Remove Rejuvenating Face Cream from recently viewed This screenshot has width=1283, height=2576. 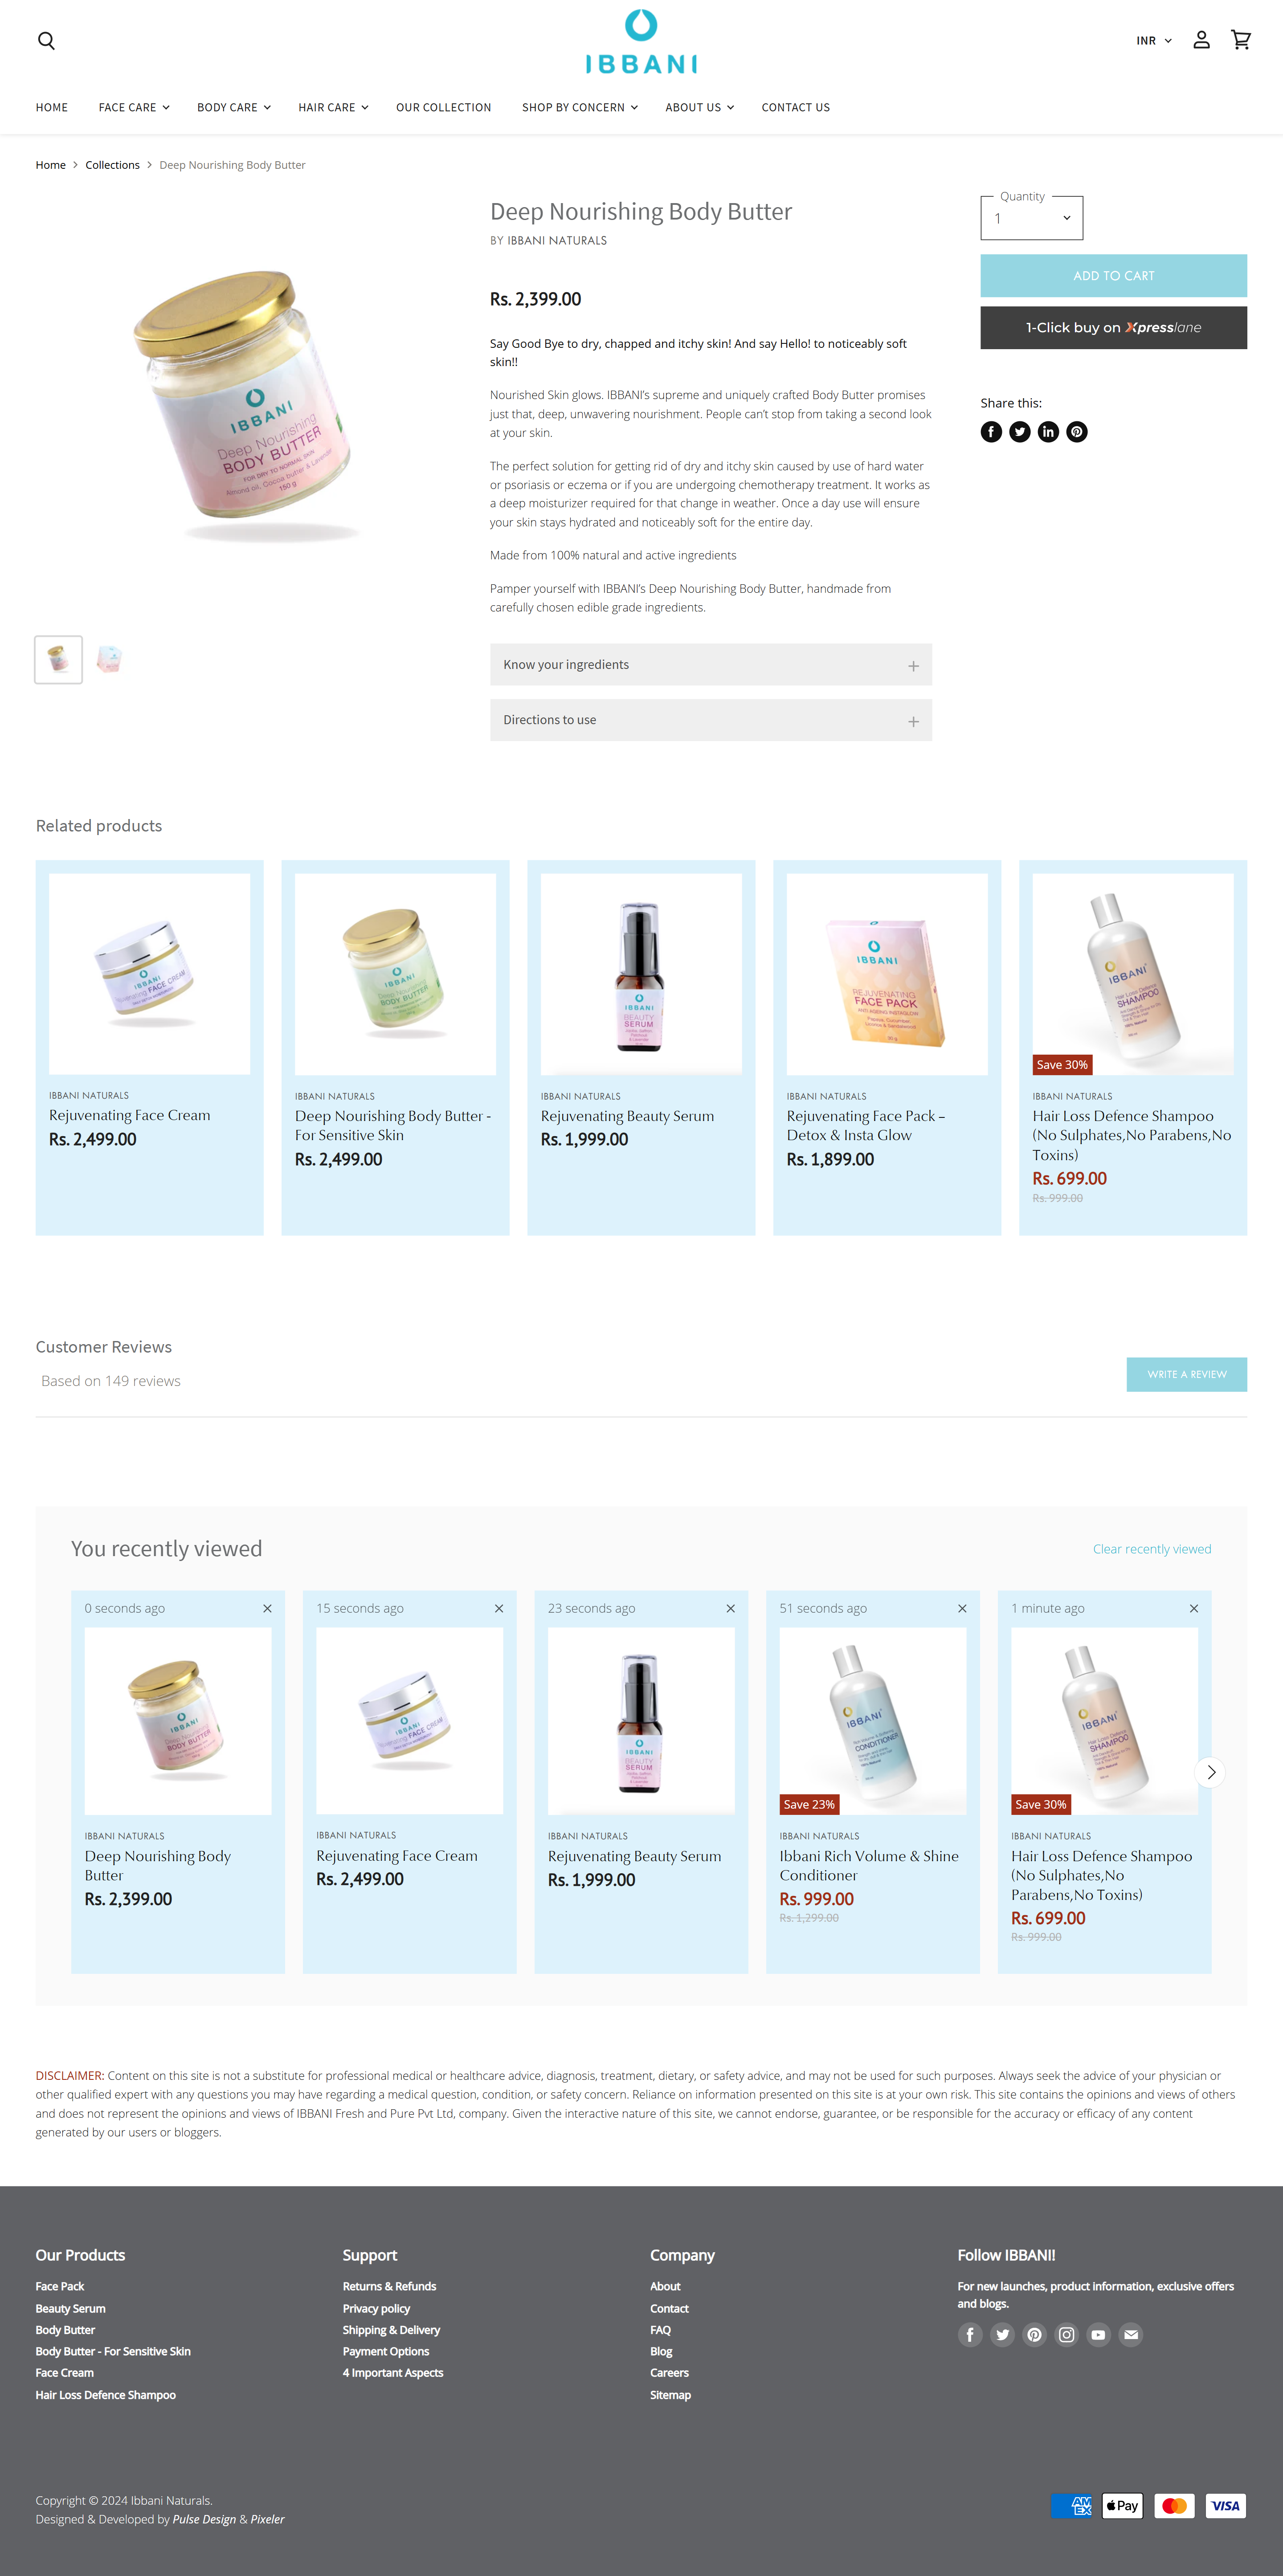coord(499,1608)
